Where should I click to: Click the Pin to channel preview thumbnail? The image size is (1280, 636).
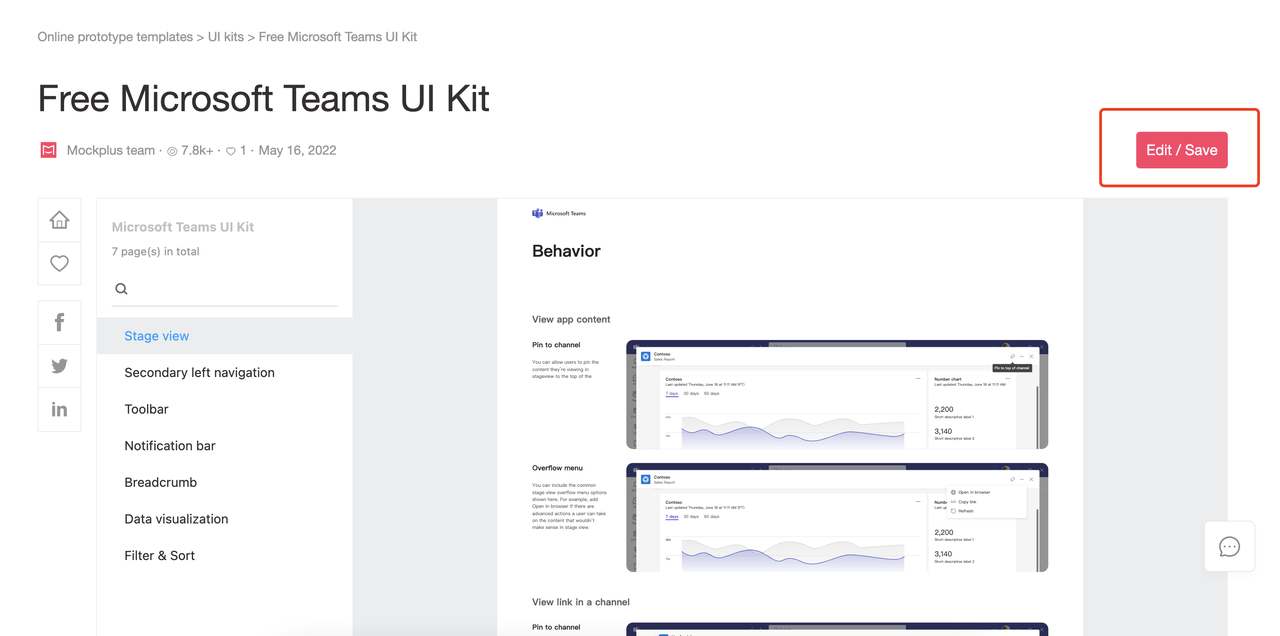pos(836,394)
